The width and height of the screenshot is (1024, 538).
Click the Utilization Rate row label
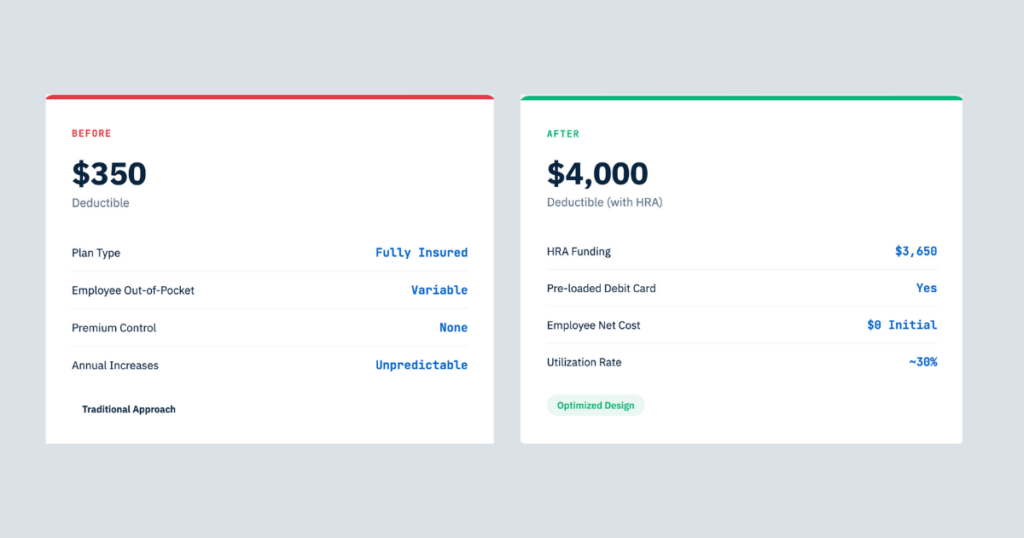coord(584,362)
